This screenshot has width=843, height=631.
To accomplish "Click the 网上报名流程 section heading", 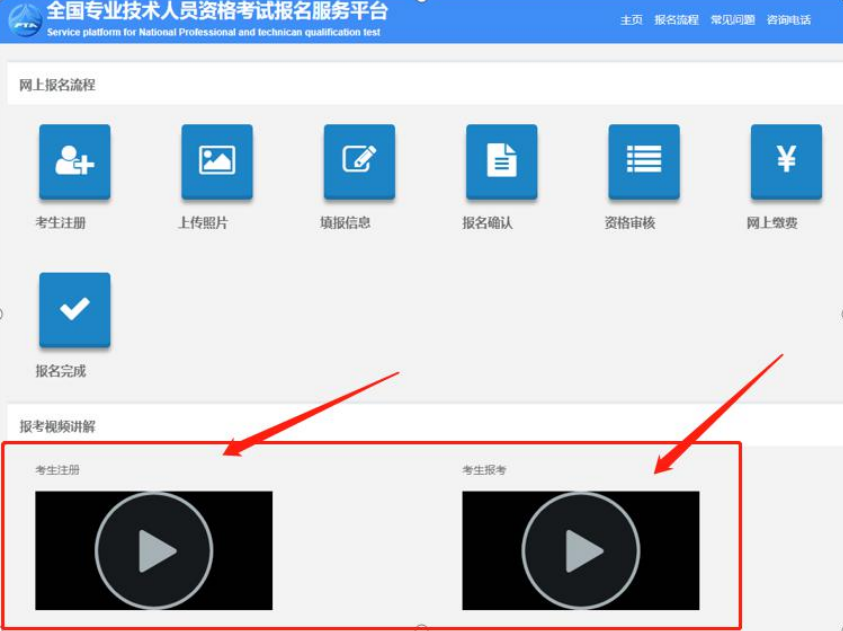I will pyautogui.click(x=60, y=87).
